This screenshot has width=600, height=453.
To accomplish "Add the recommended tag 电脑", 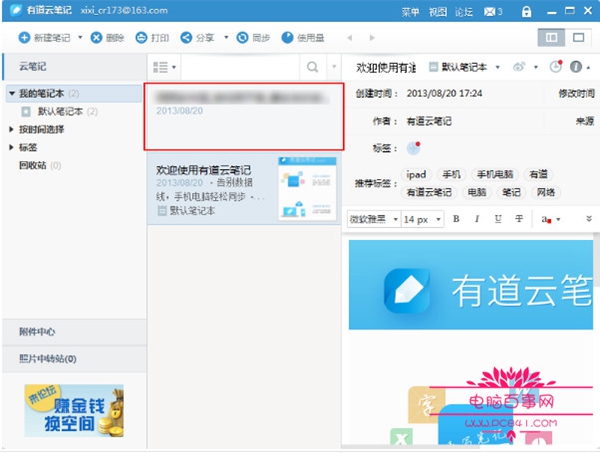I will 477,192.
